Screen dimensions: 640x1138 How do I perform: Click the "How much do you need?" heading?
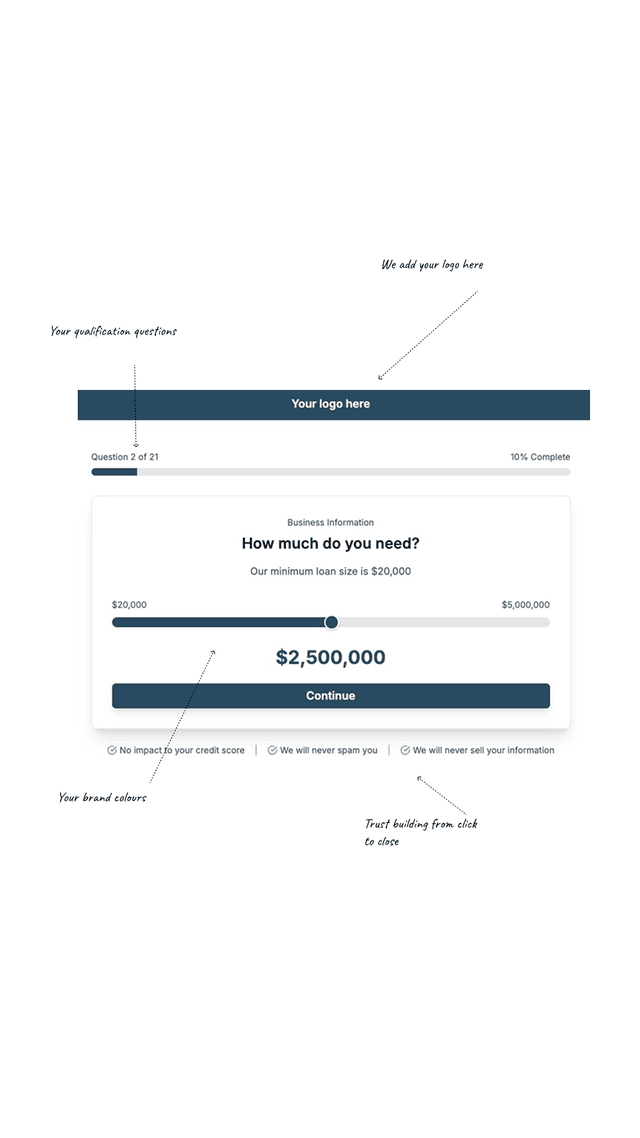[x=330, y=543]
